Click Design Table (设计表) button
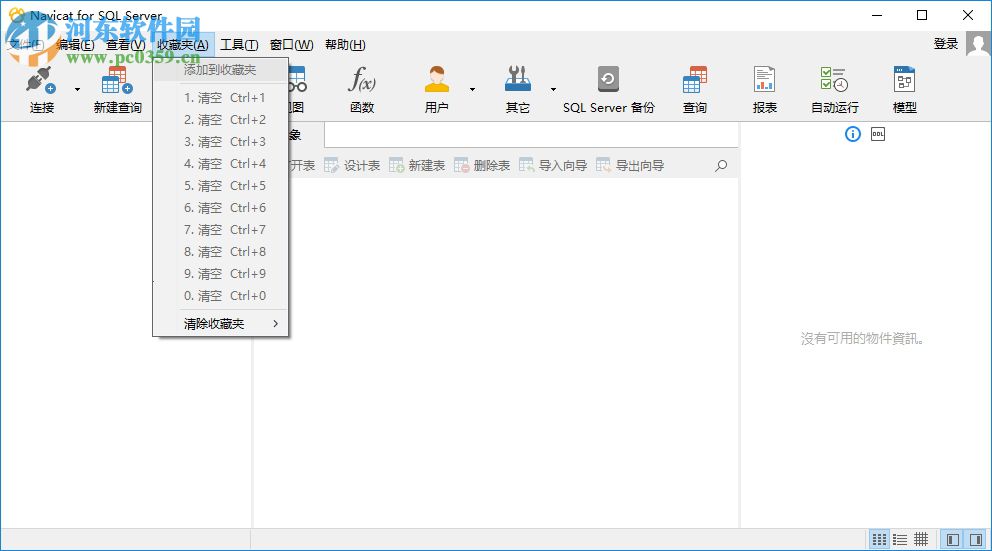This screenshot has width=992, height=551. coord(352,166)
